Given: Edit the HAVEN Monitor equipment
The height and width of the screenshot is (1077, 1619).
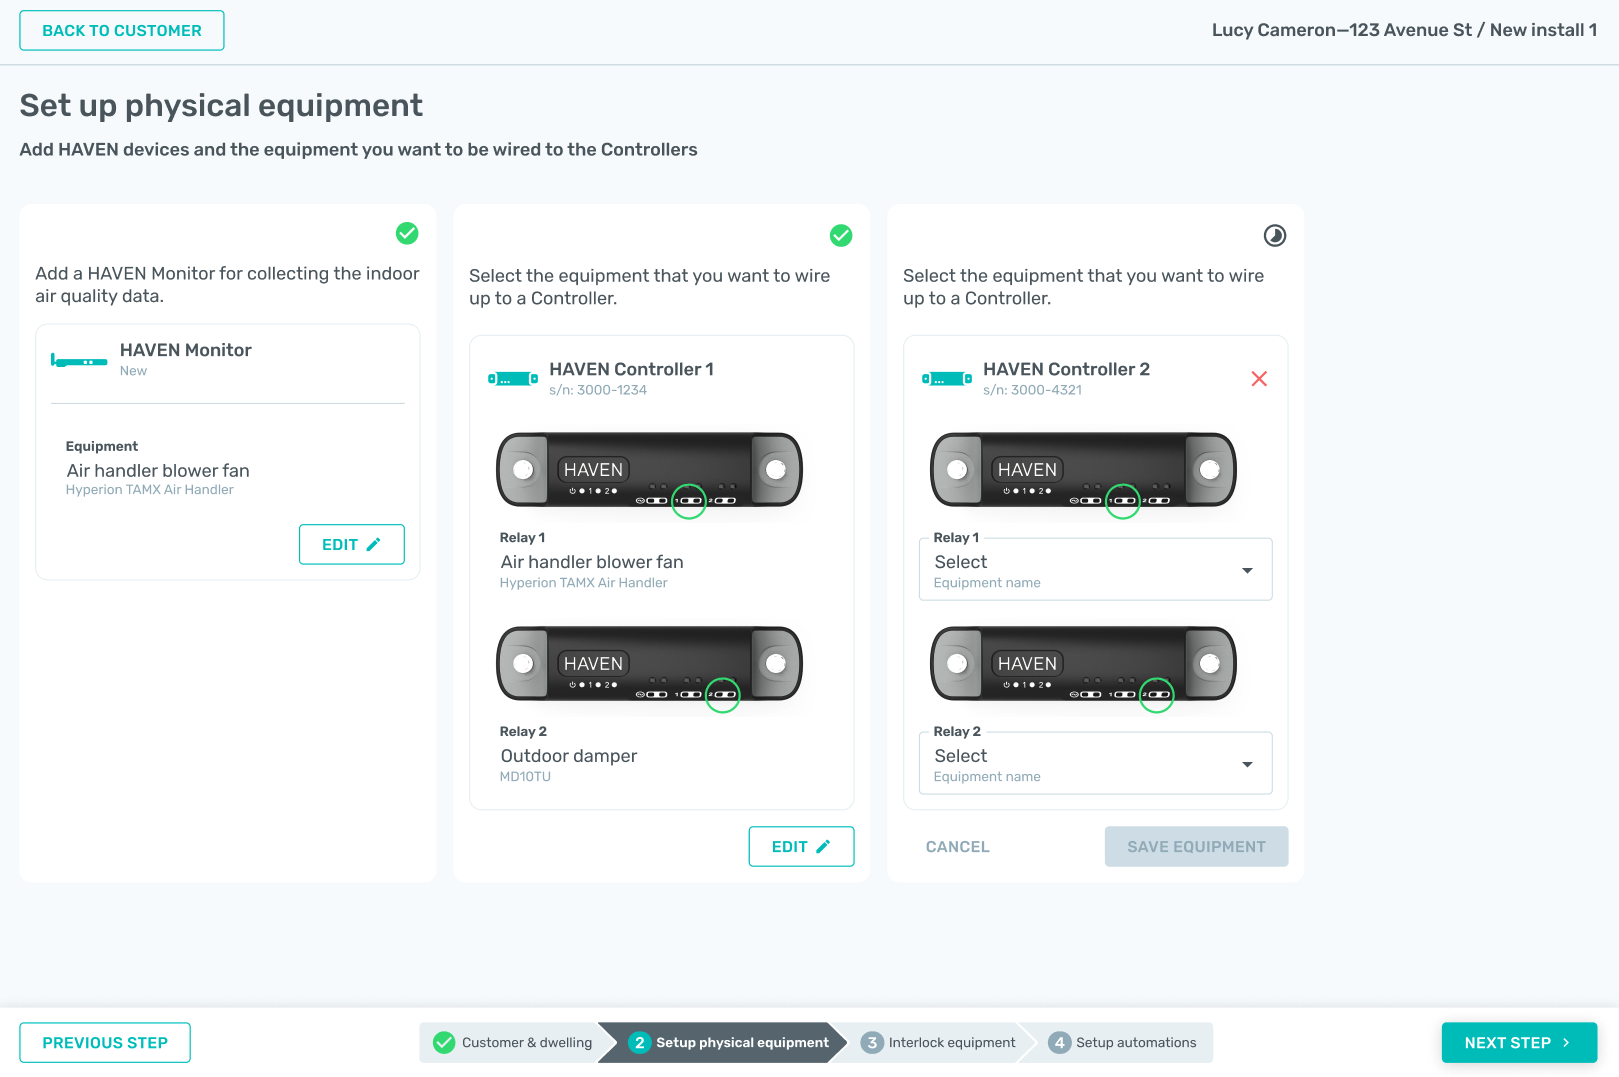Looking at the screenshot, I should click(x=352, y=544).
